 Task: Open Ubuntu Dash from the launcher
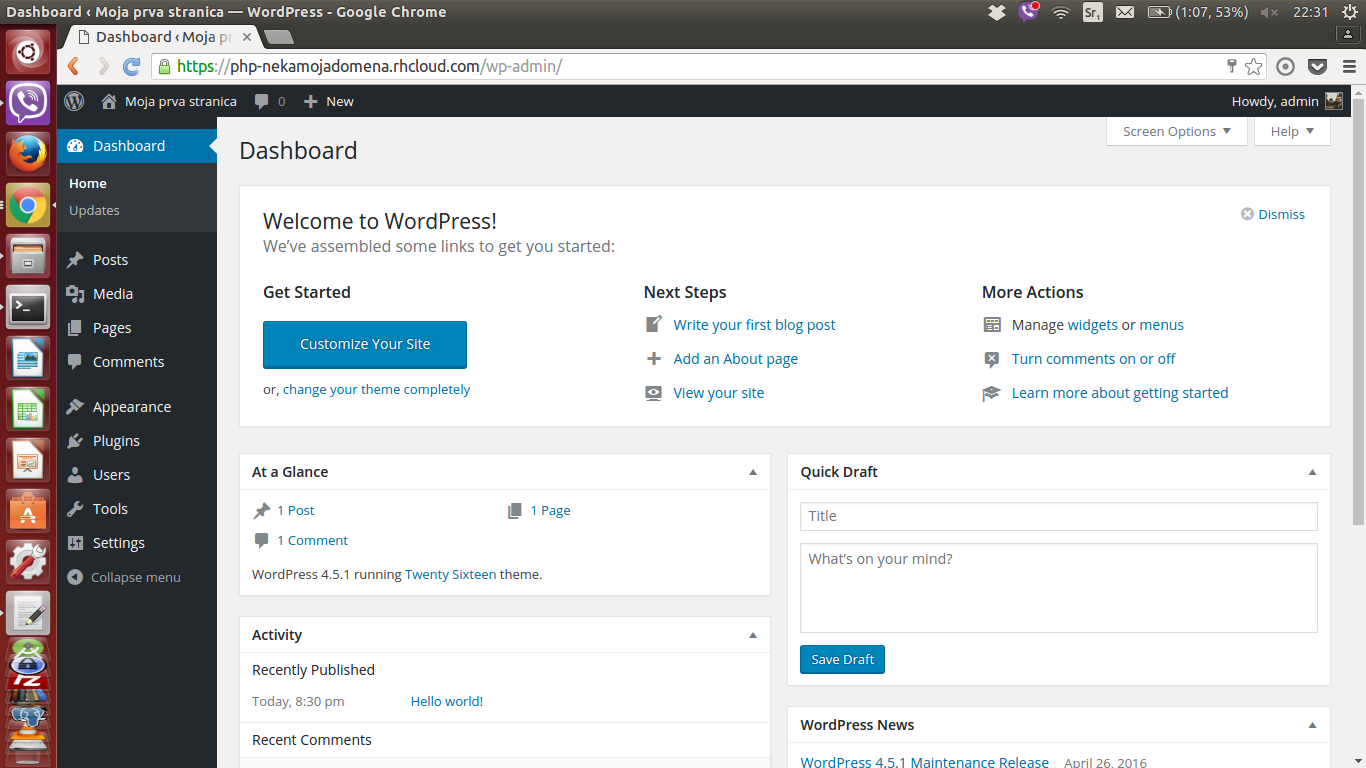click(x=28, y=51)
